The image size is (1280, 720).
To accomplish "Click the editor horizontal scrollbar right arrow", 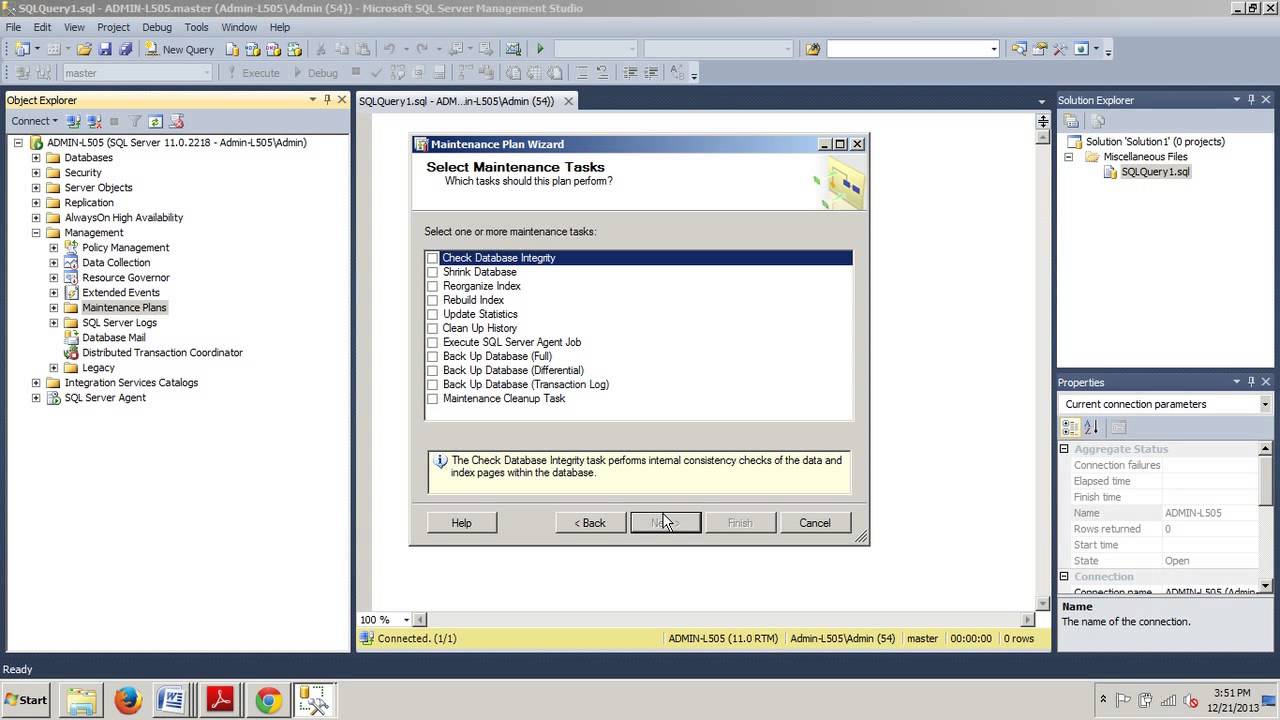I will click(x=1027, y=620).
